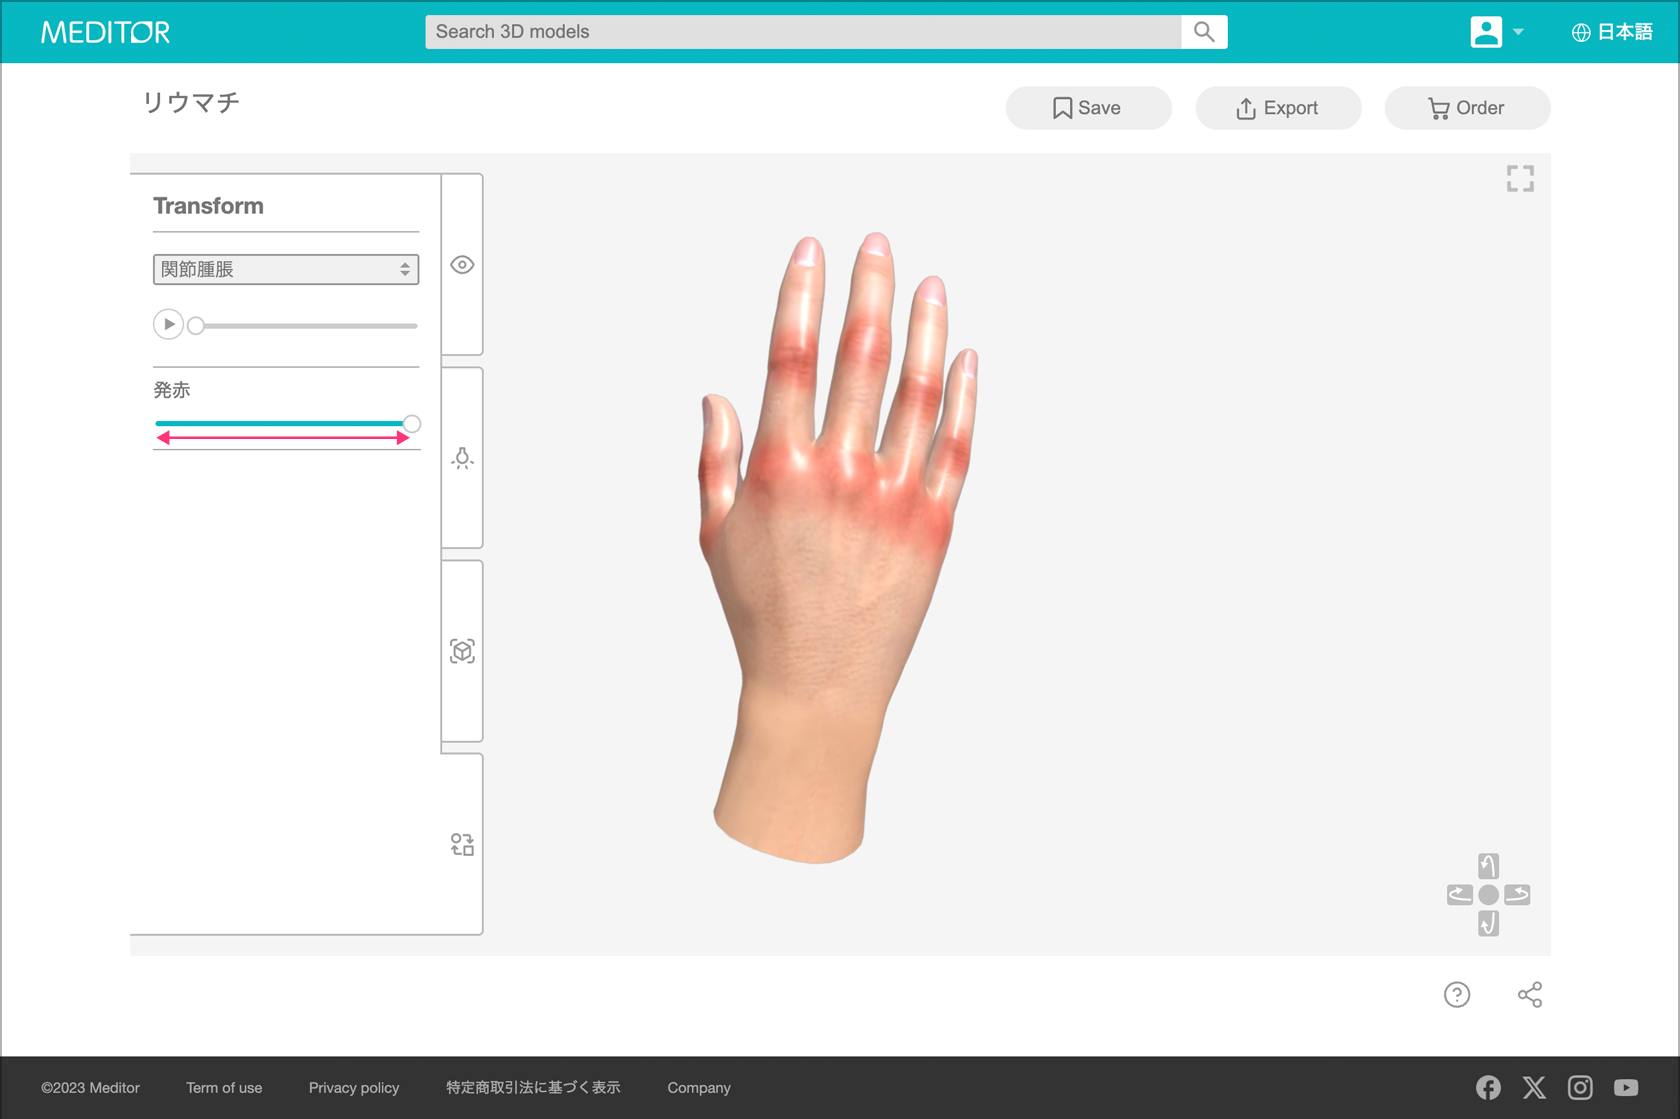
Task: Select the Transform shapes panel tab
Action: tap(462, 845)
